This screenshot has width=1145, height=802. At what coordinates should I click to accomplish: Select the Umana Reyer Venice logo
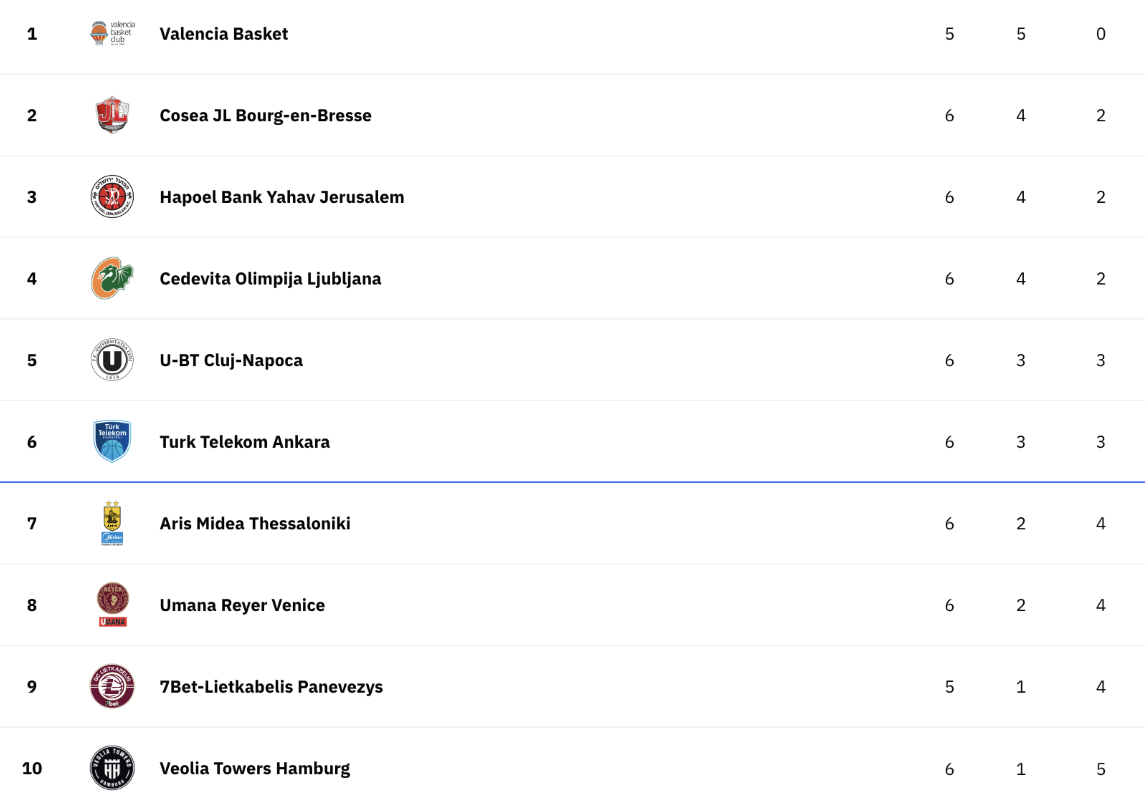pos(112,605)
